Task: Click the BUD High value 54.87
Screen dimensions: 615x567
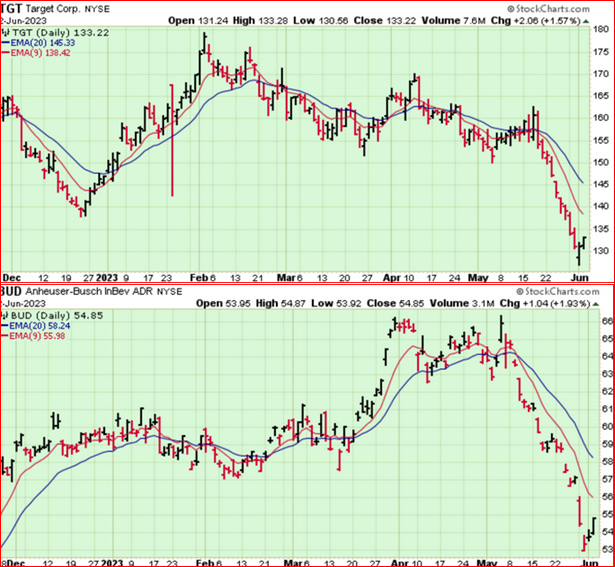Action: tap(293, 303)
